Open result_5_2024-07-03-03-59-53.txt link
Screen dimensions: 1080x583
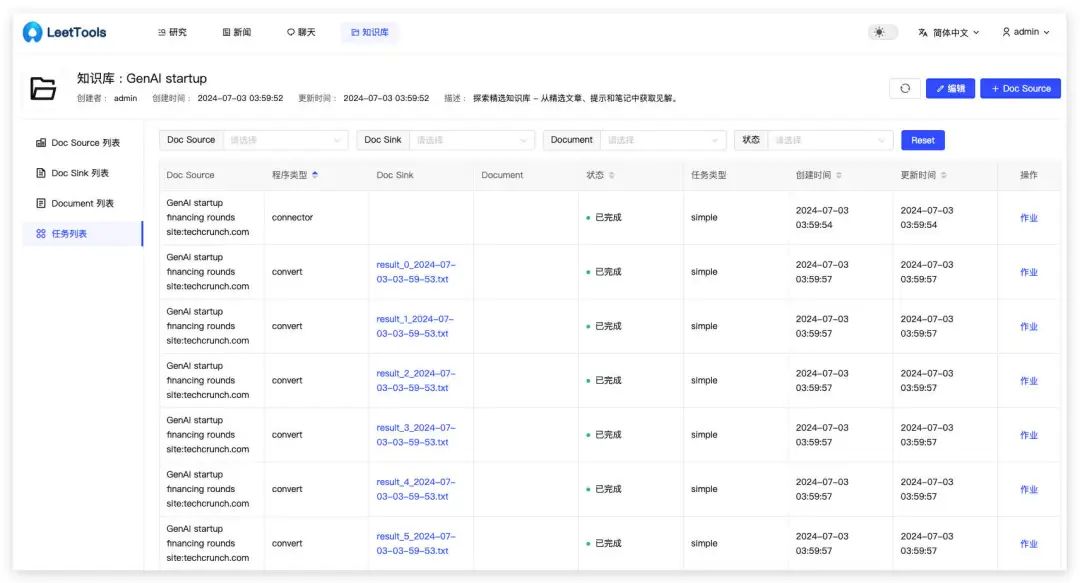tap(415, 544)
